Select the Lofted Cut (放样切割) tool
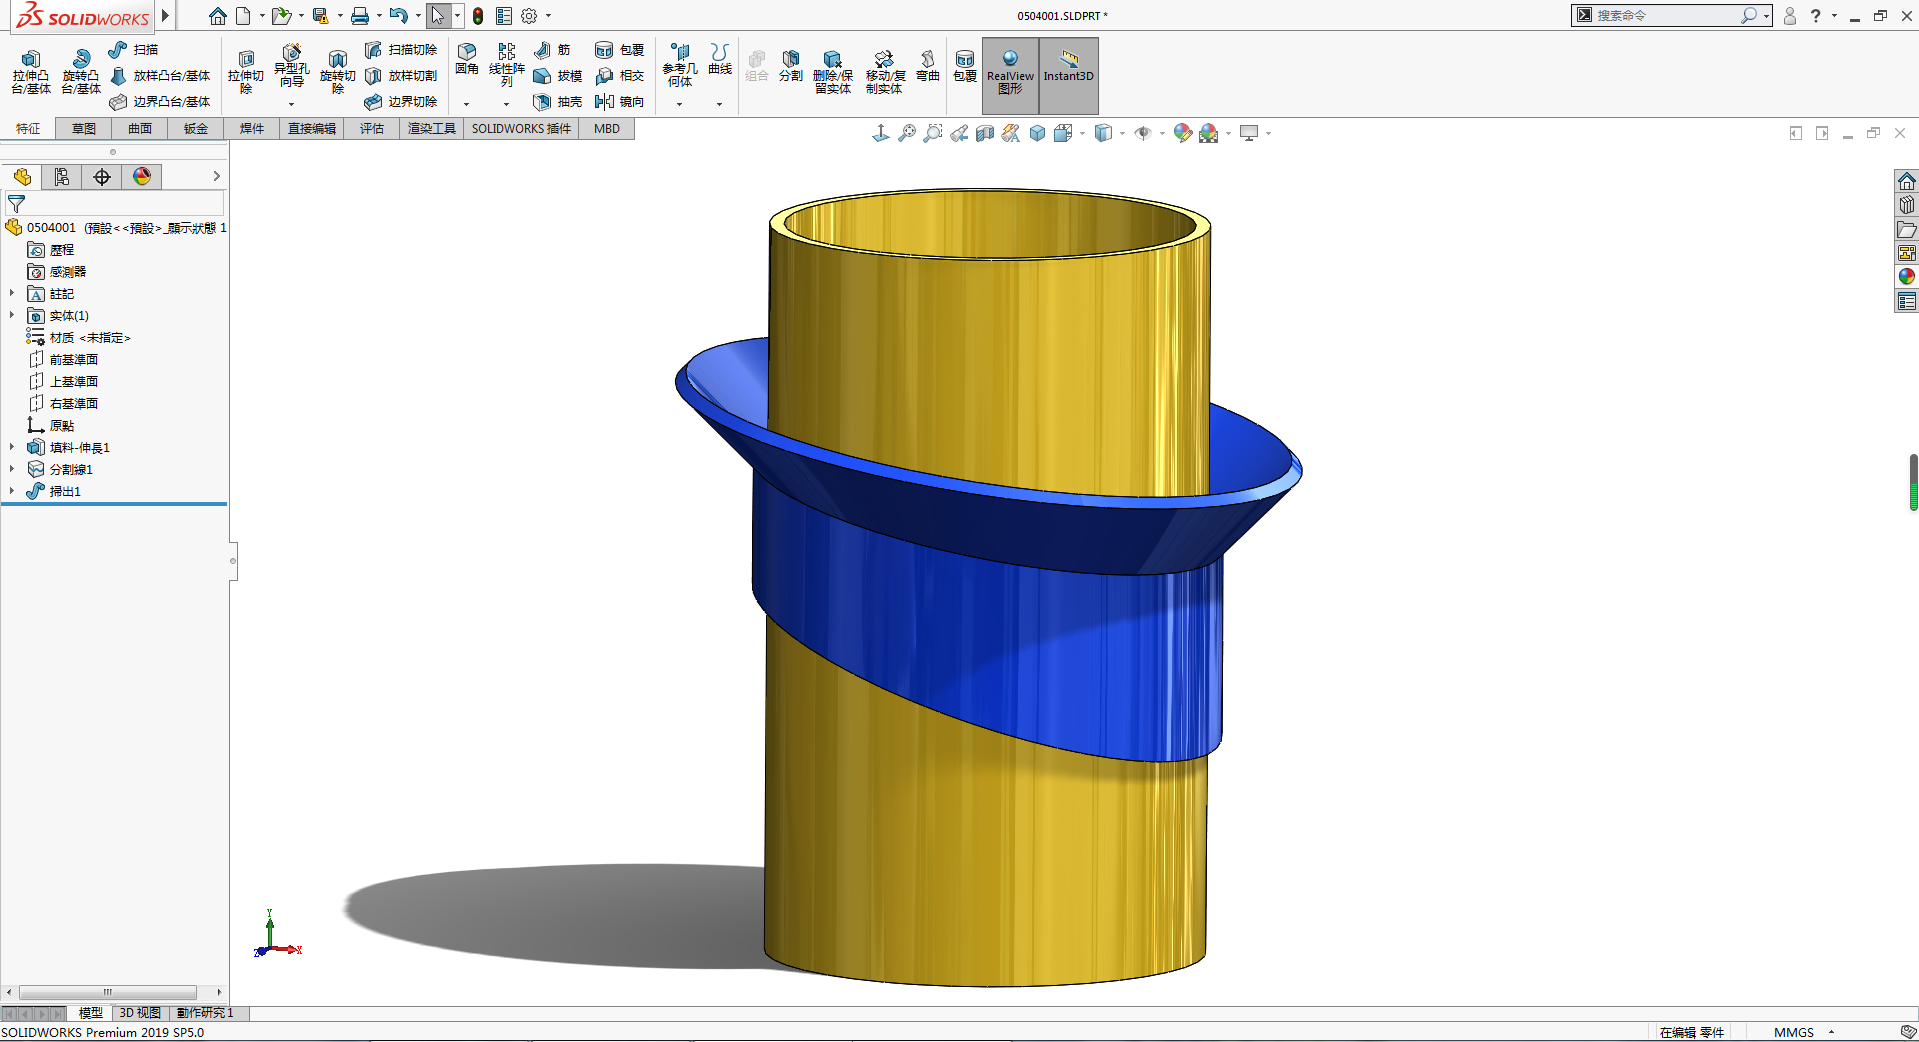 pyautogui.click(x=401, y=75)
